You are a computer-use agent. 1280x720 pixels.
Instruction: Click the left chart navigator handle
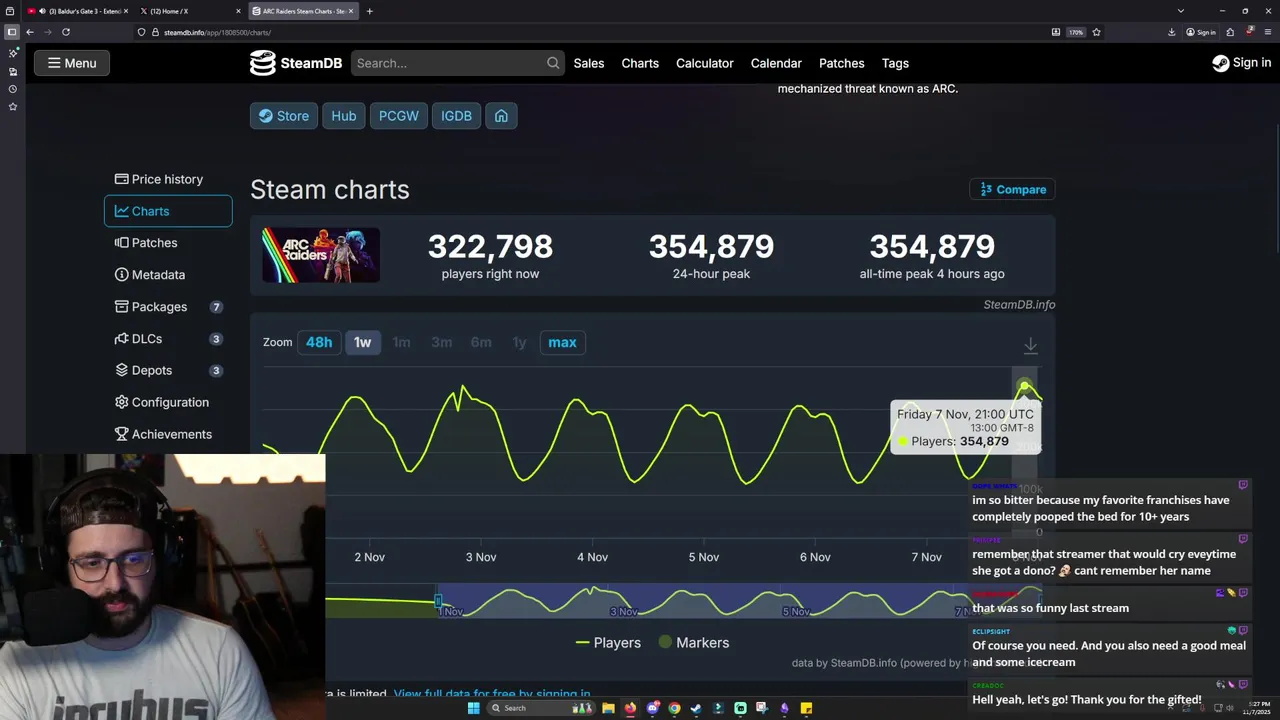[437, 601]
